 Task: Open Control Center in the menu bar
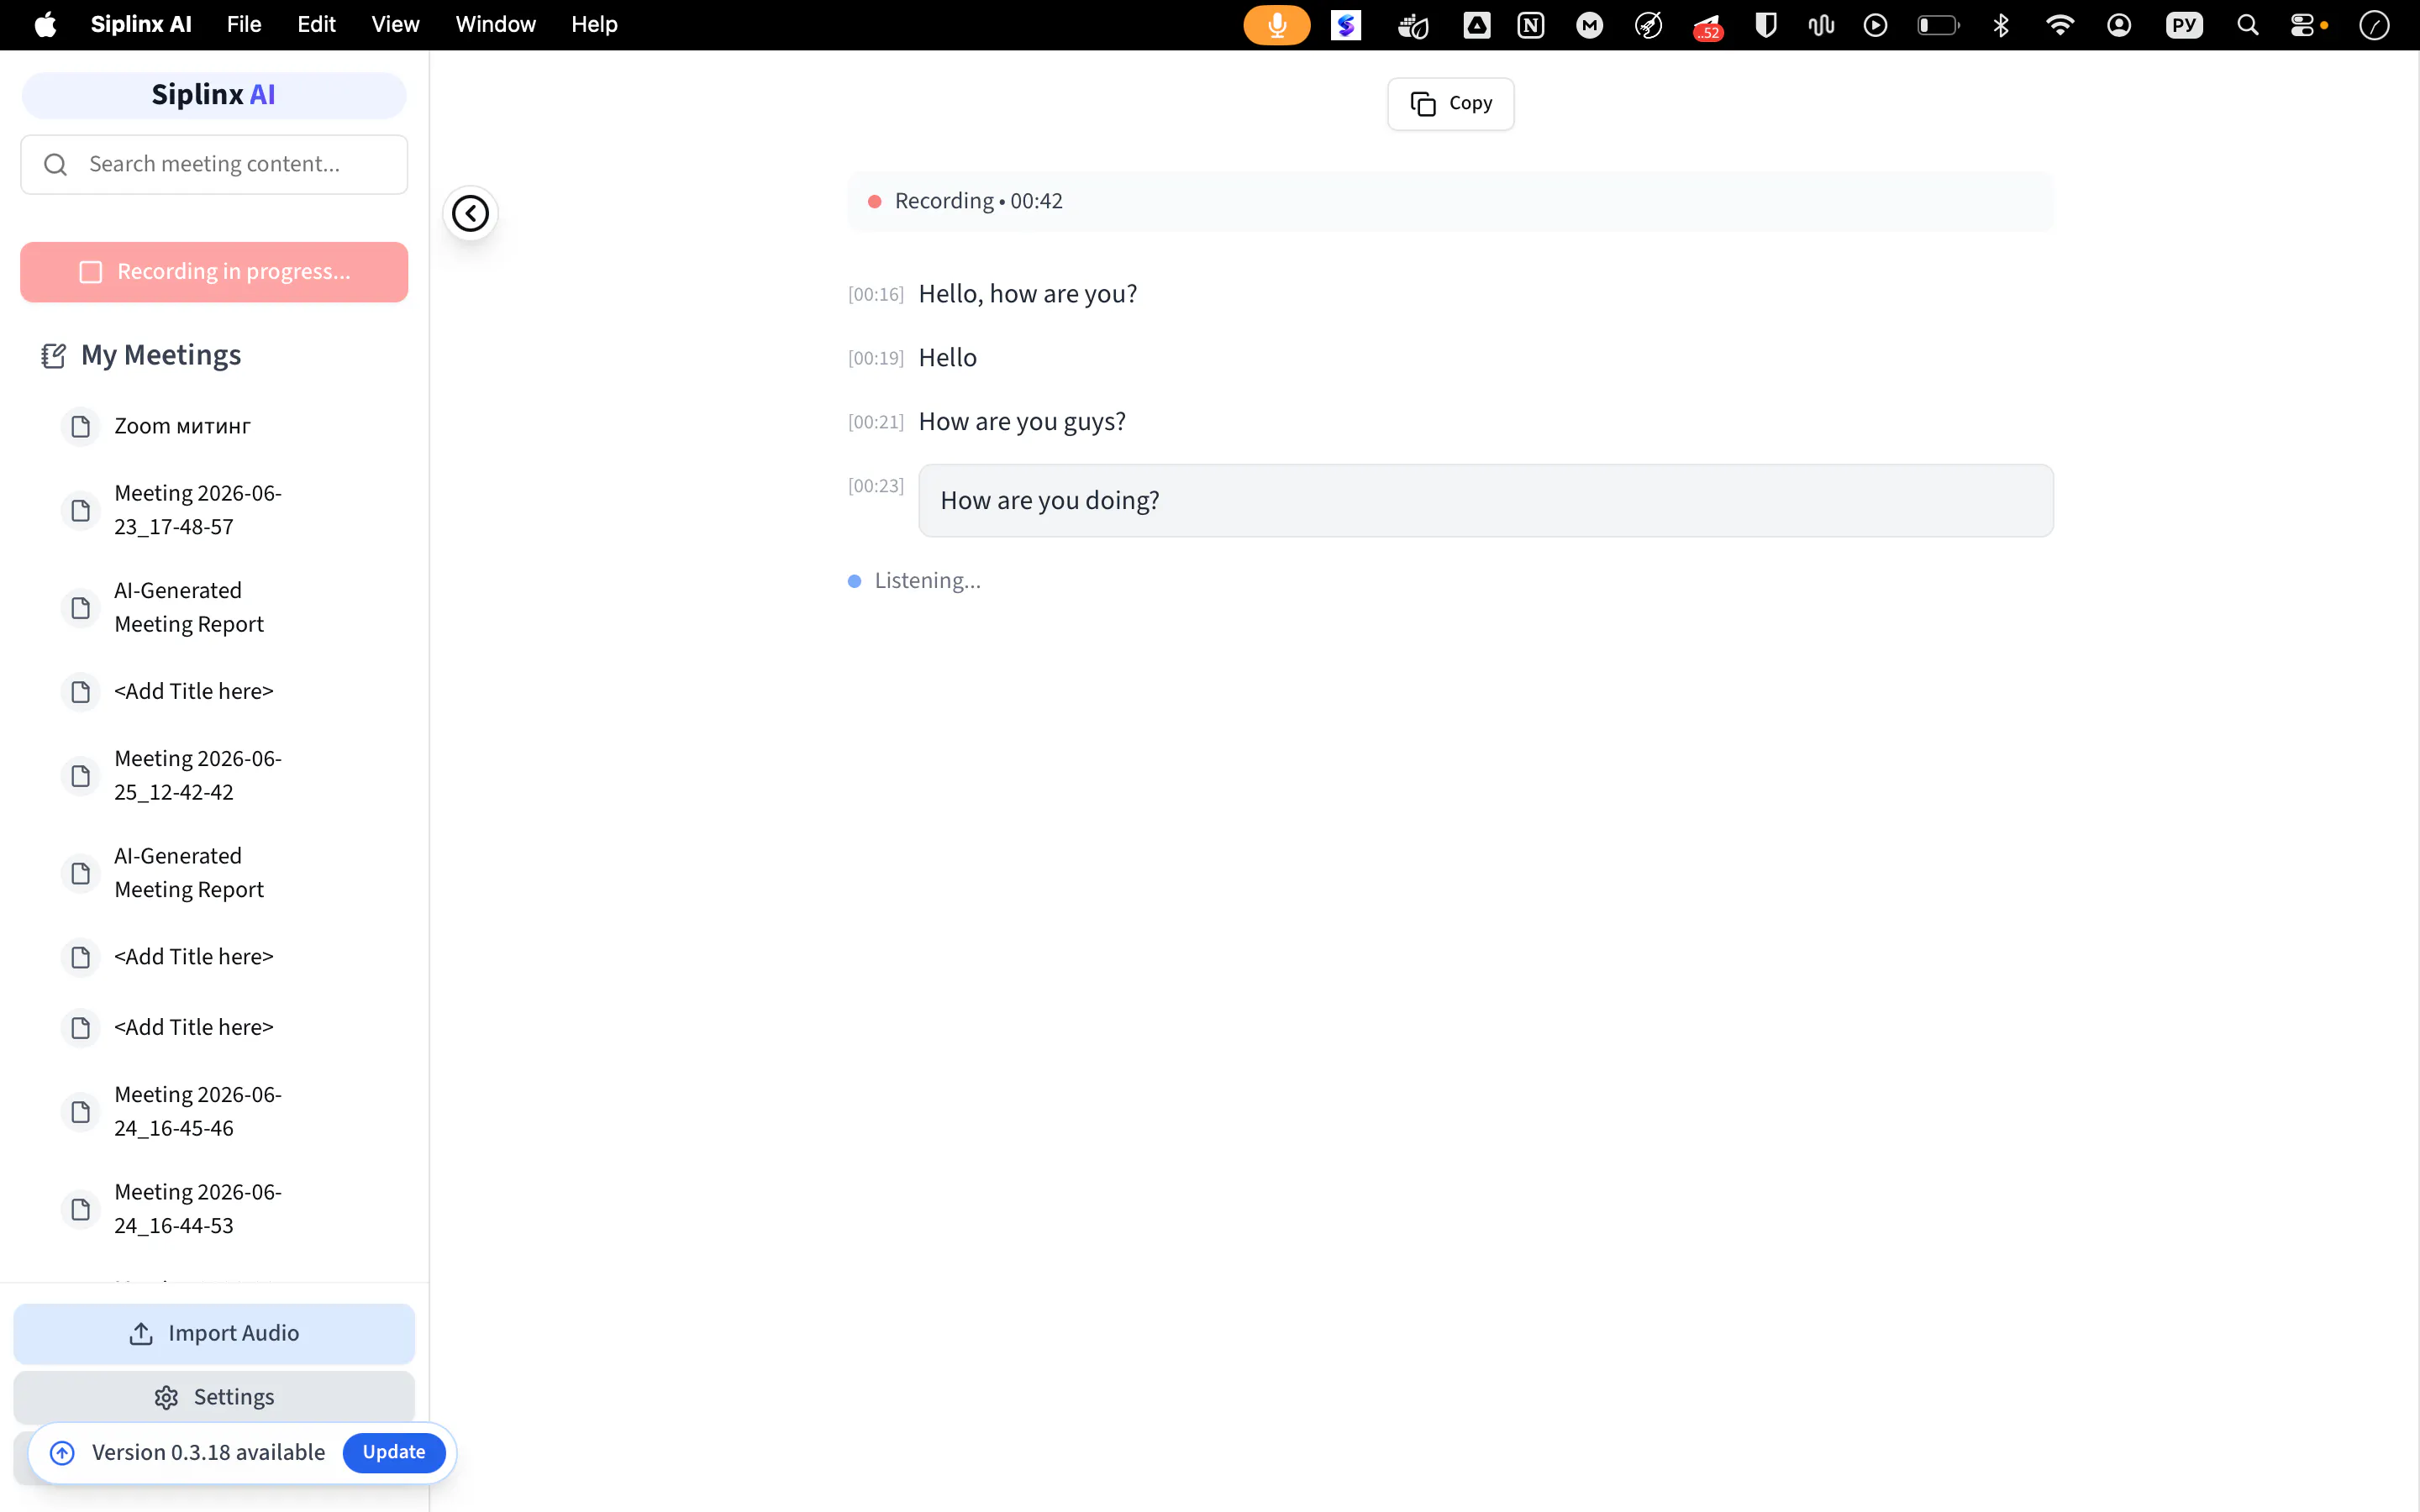pyautogui.click(x=2302, y=25)
